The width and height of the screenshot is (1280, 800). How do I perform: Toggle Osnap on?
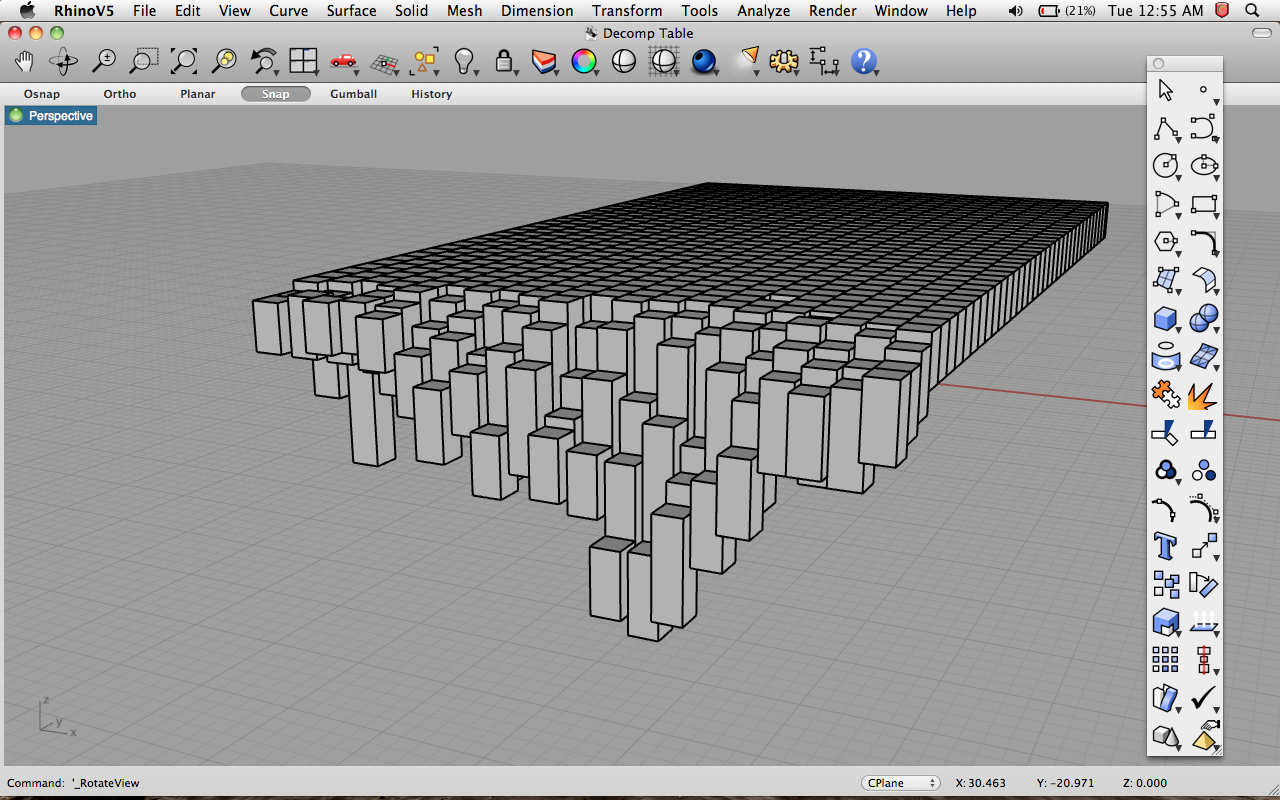tap(42, 94)
